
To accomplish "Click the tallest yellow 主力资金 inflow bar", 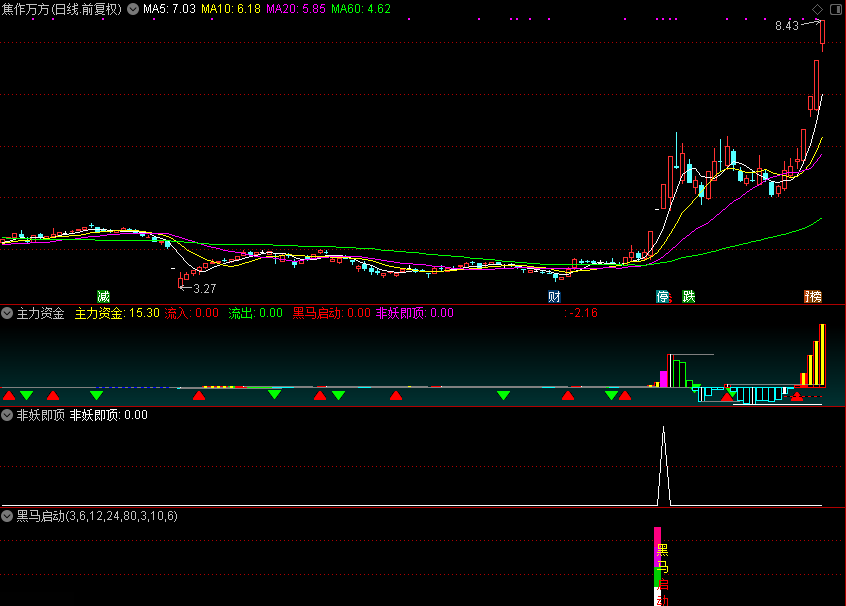I will [822, 355].
